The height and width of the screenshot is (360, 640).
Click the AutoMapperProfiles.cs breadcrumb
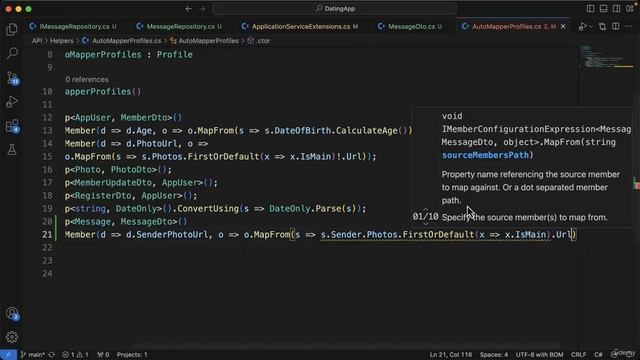122,41
